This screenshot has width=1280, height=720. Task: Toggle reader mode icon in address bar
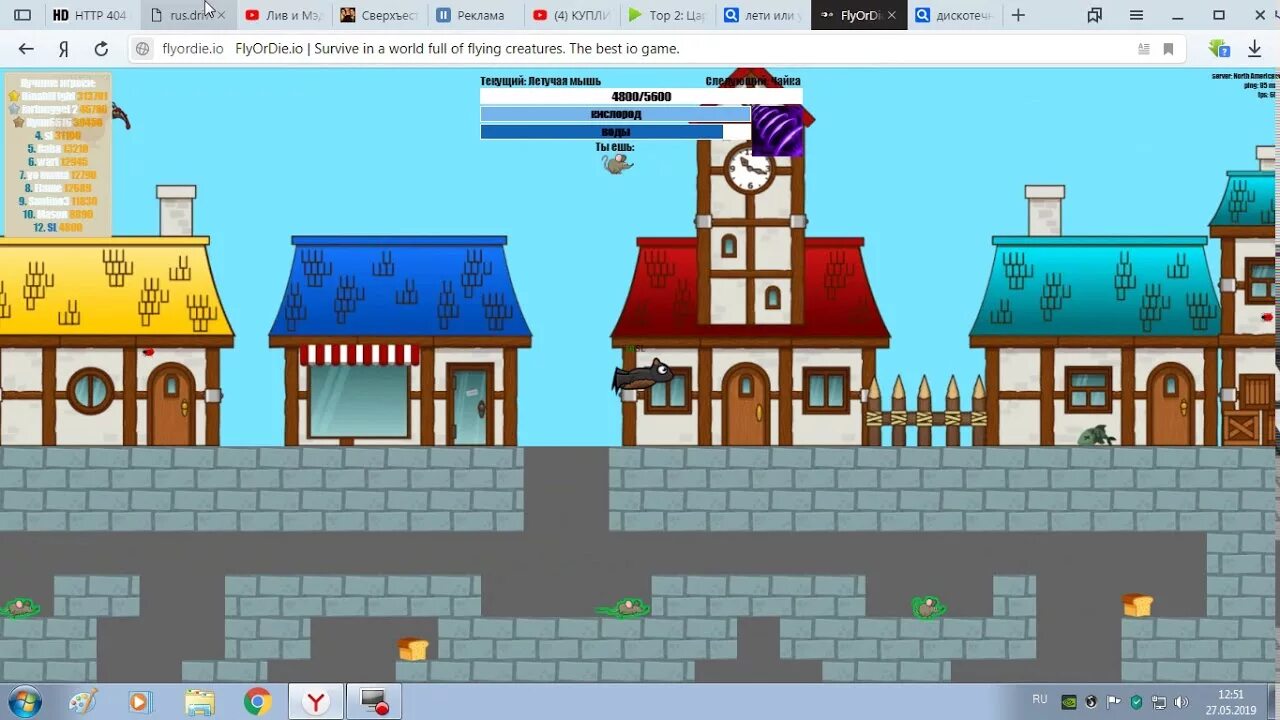click(1143, 48)
